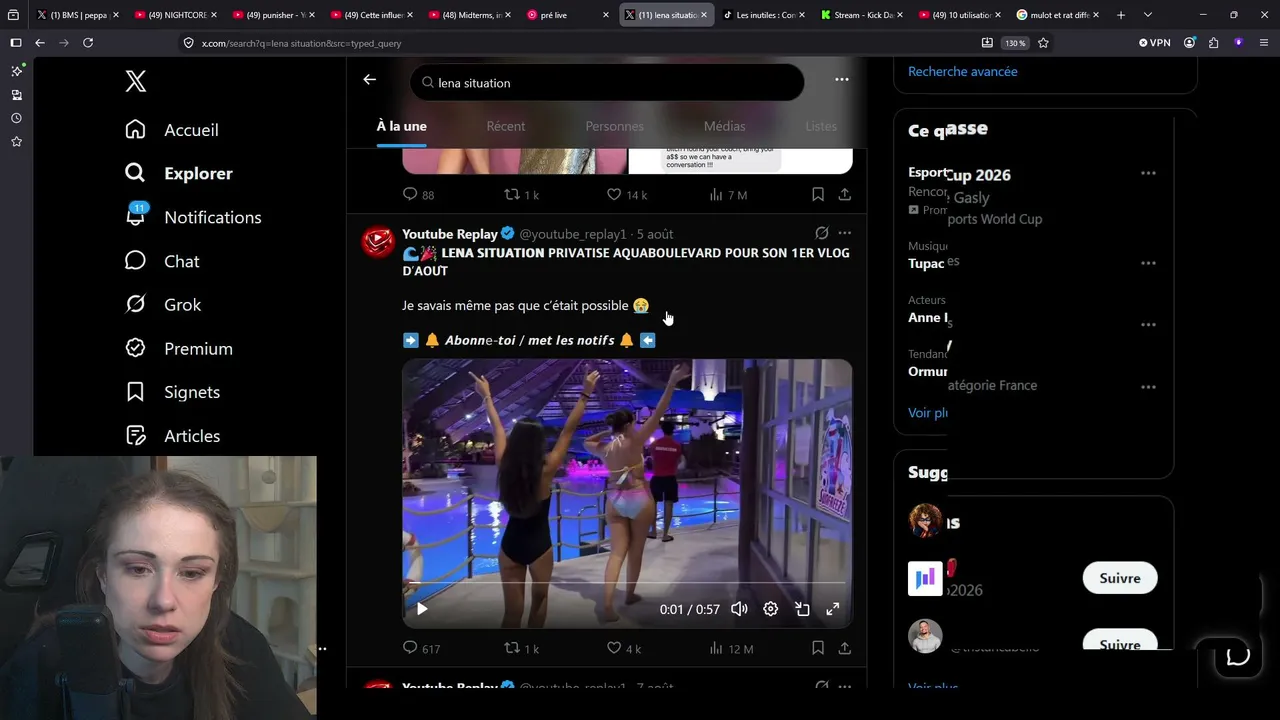Open the 130 % zoom indicator
This screenshot has height=720, width=1280.
pos(1015,43)
